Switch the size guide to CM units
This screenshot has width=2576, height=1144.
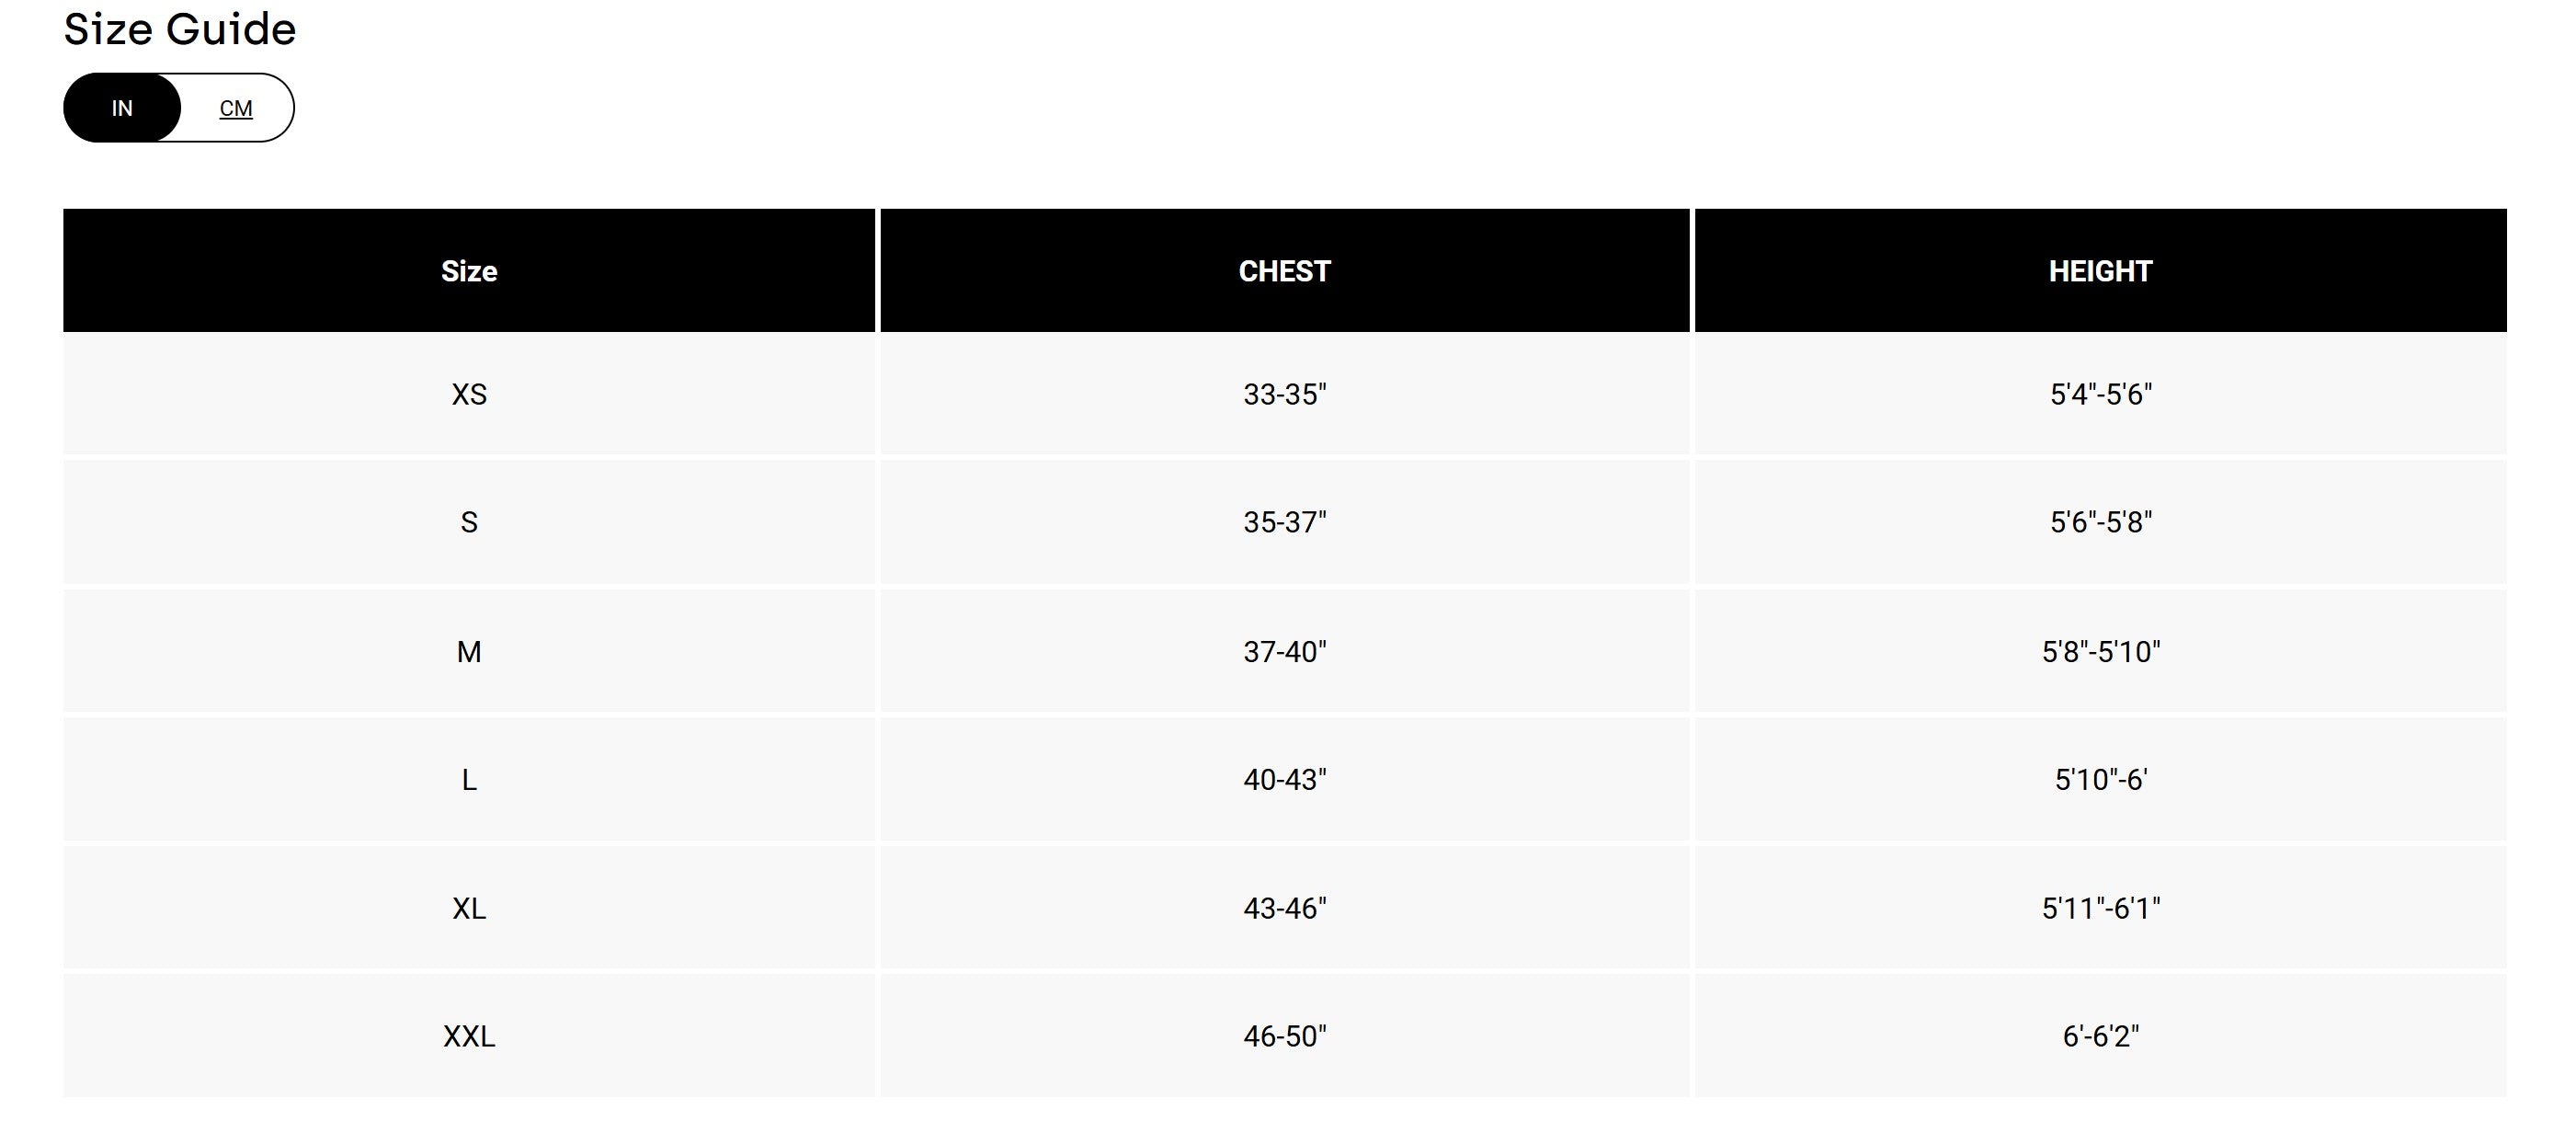tap(236, 108)
